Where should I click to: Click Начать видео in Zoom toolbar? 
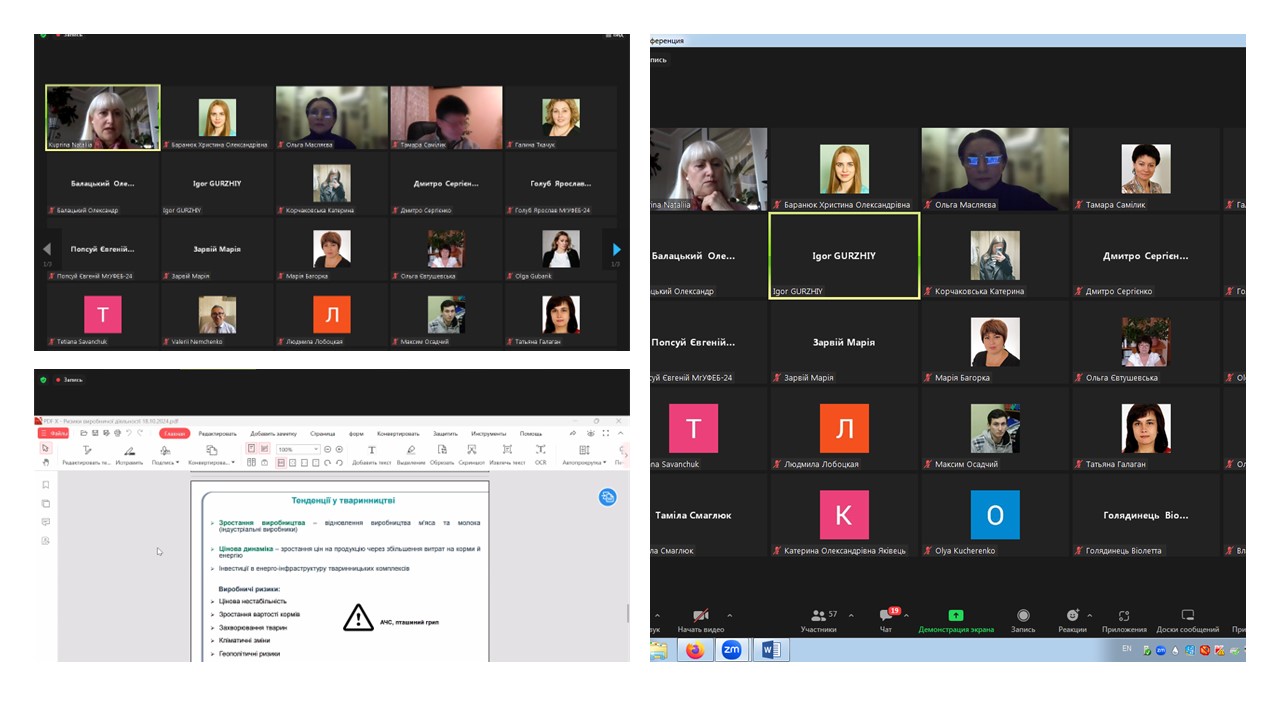click(x=701, y=620)
